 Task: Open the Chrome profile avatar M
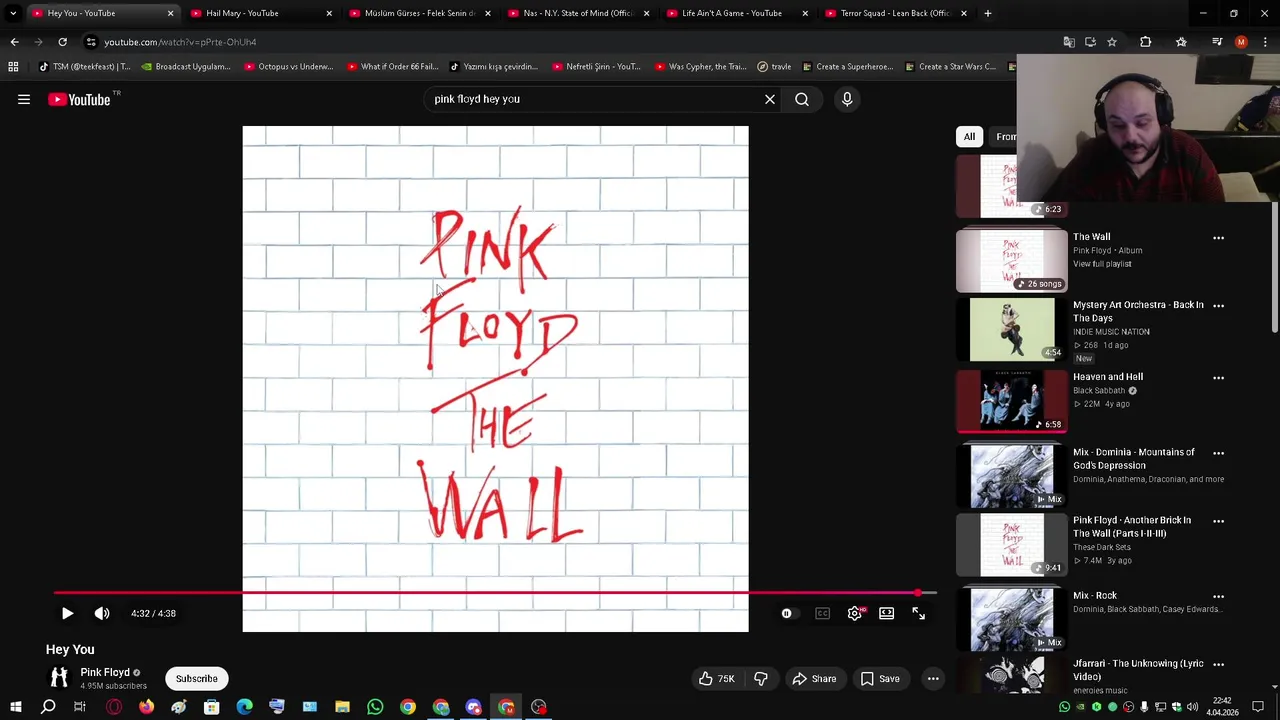[x=1241, y=42]
